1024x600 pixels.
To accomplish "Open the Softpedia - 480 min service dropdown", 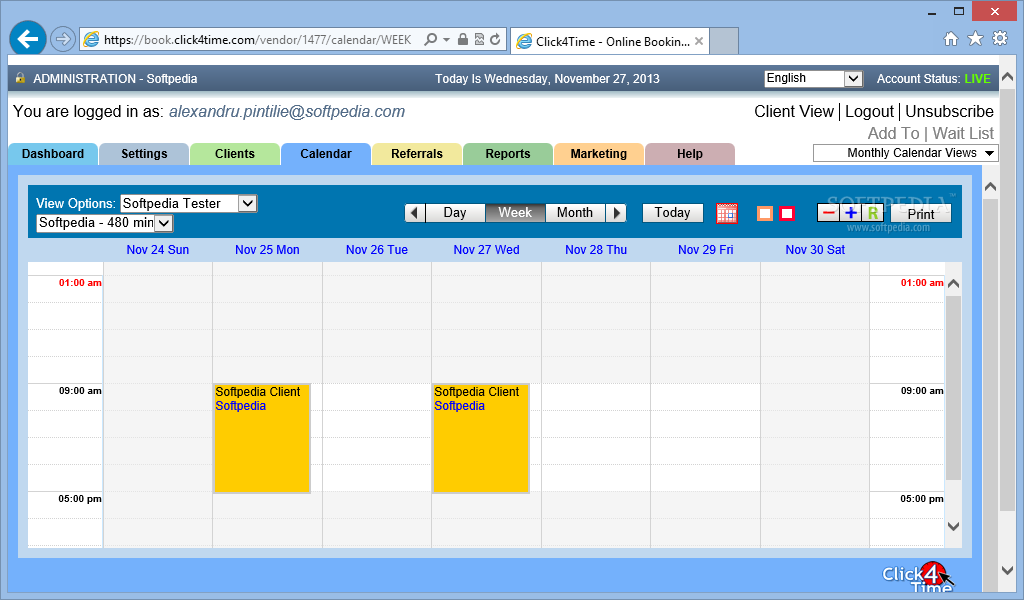I will click(104, 223).
